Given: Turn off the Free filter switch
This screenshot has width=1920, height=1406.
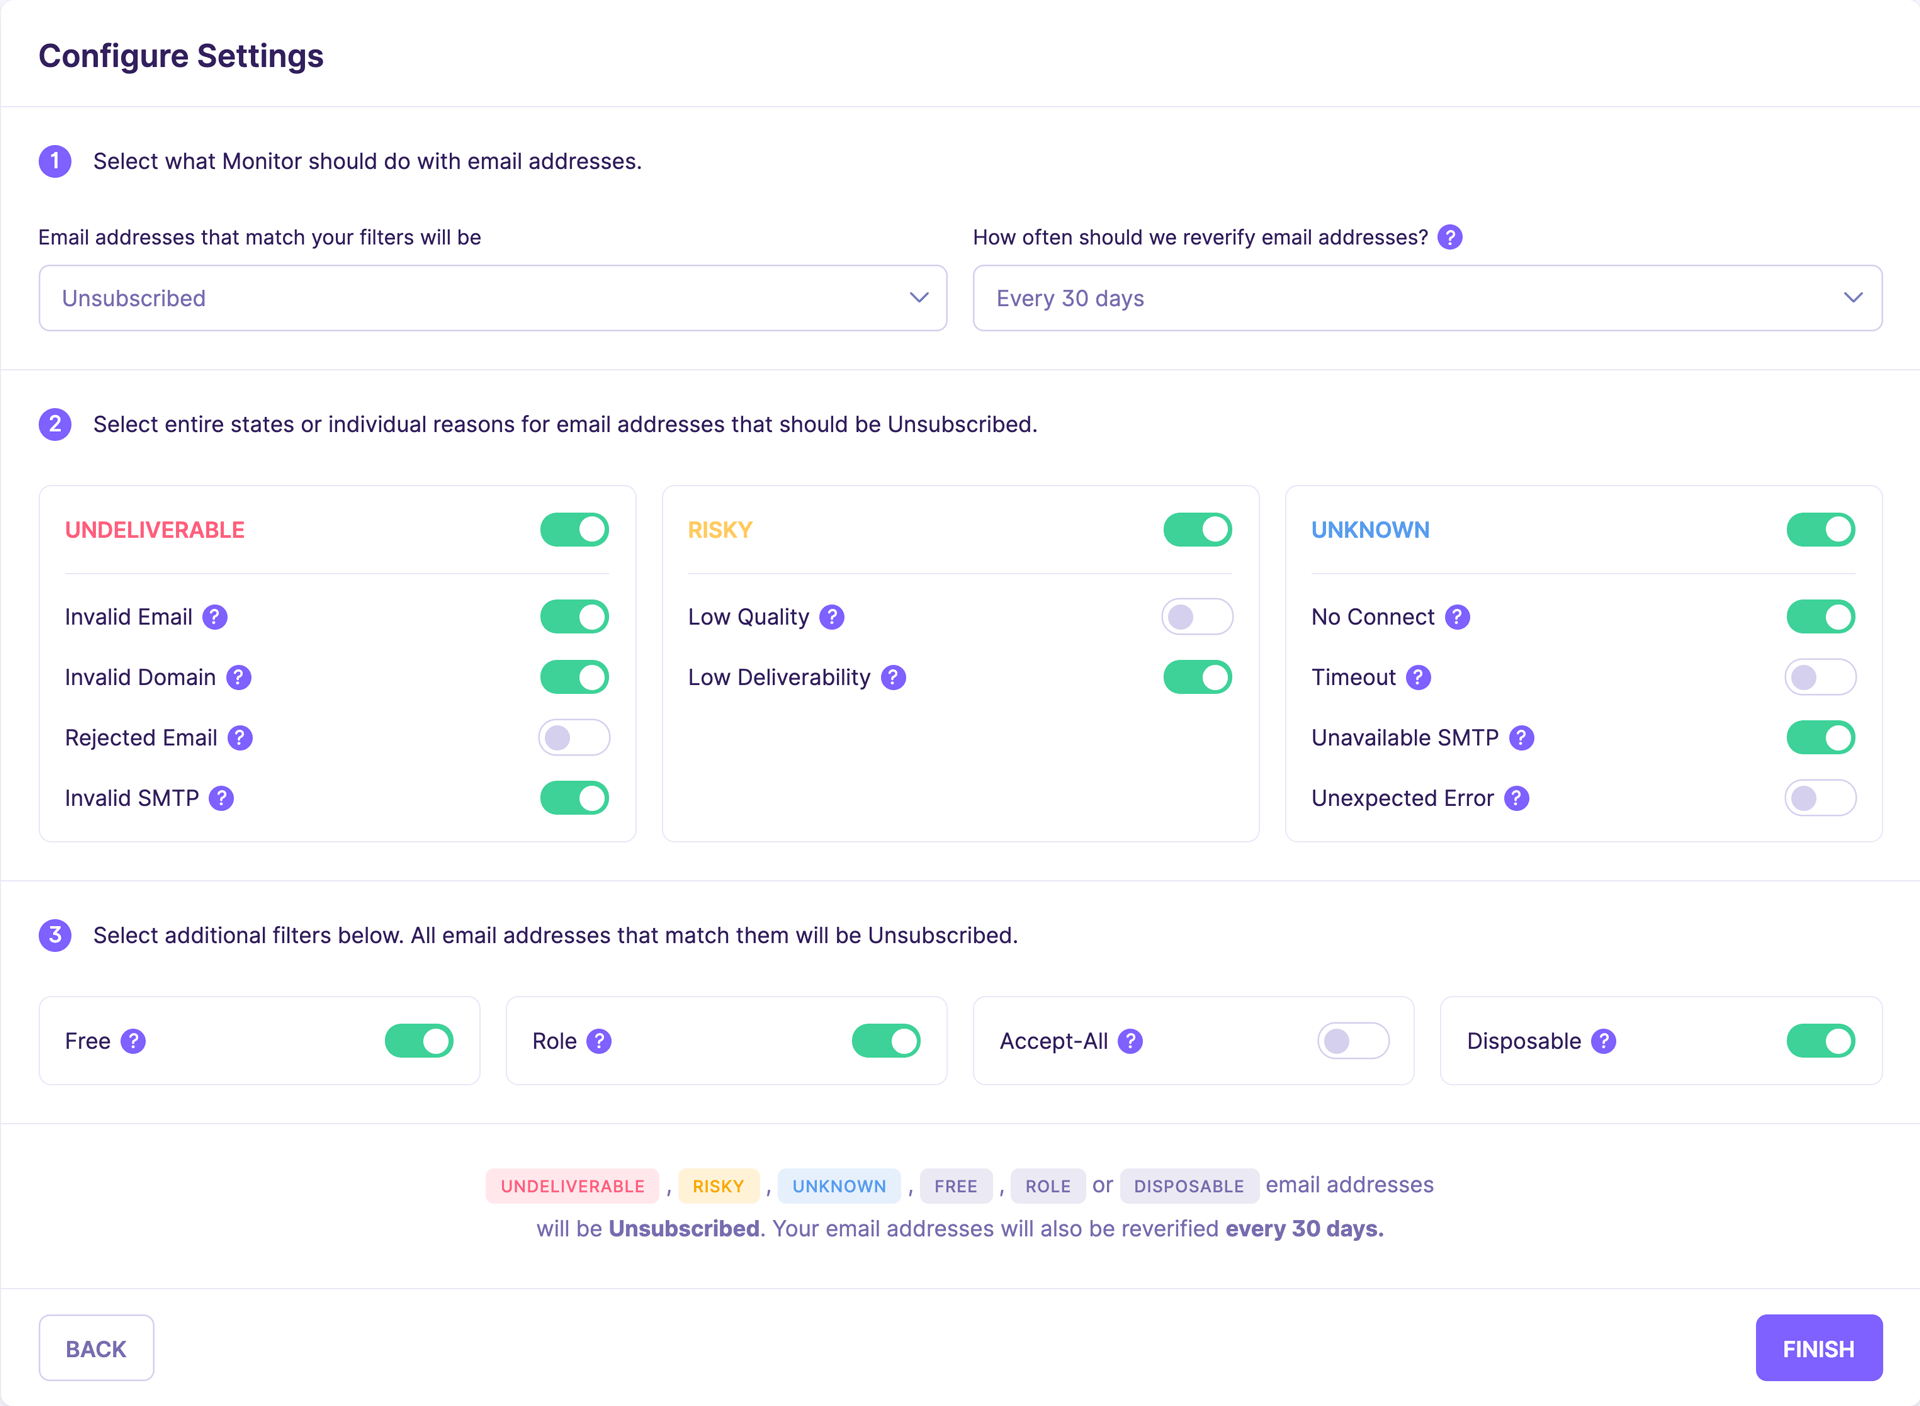Looking at the screenshot, I should point(420,1041).
